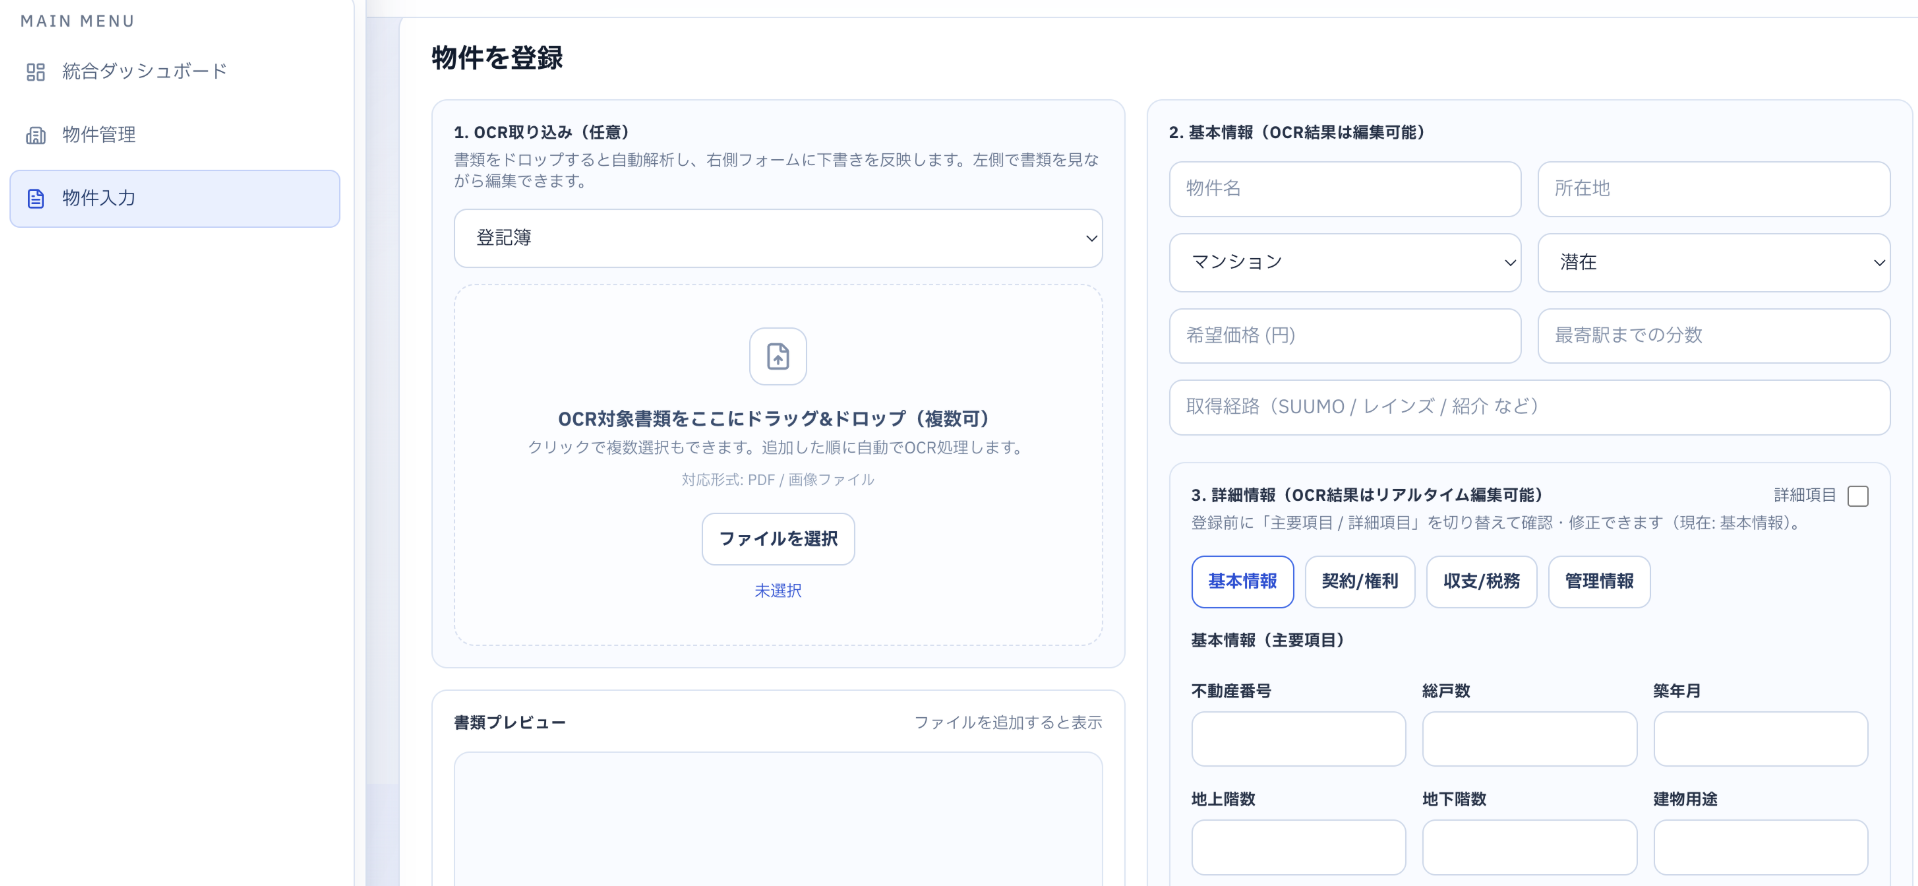Screen dimensions: 1918x886
Task: Click the ファイルを選択 button
Action: pos(778,539)
